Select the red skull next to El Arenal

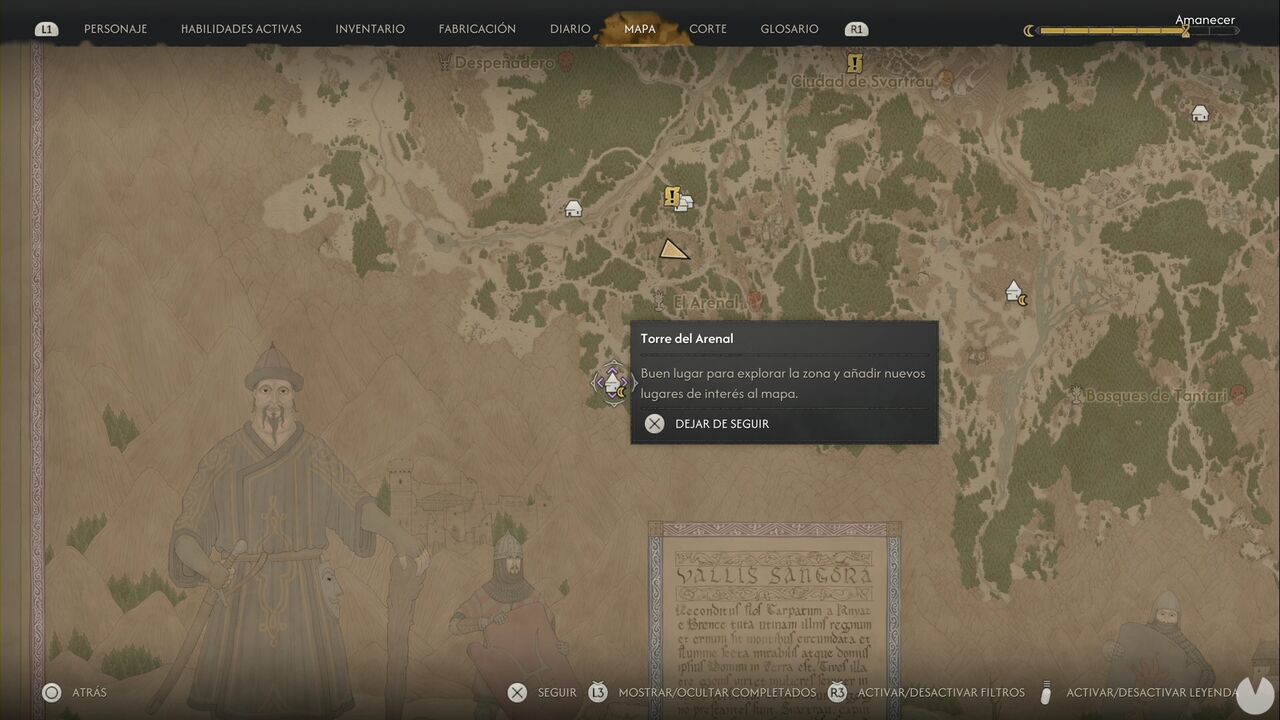(755, 301)
